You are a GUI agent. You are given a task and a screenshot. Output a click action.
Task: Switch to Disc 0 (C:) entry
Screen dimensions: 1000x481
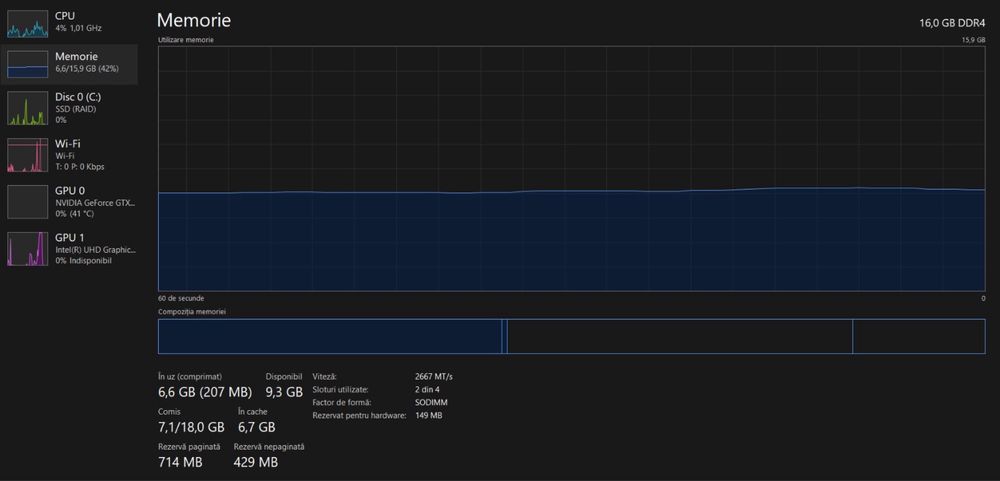tap(69, 108)
